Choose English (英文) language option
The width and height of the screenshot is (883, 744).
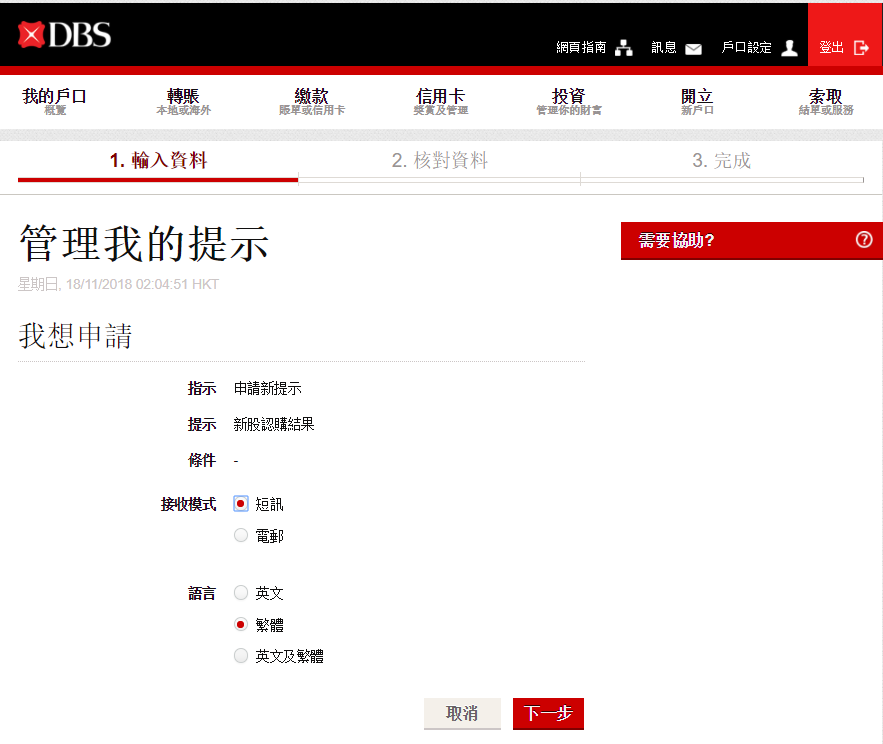click(x=241, y=593)
